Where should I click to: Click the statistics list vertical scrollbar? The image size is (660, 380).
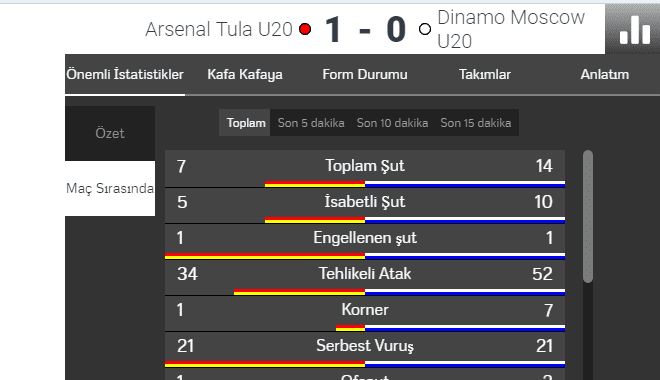click(x=588, y=216)
